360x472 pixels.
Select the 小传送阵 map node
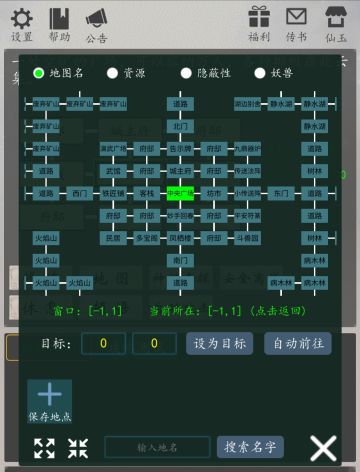pos(247,193)
